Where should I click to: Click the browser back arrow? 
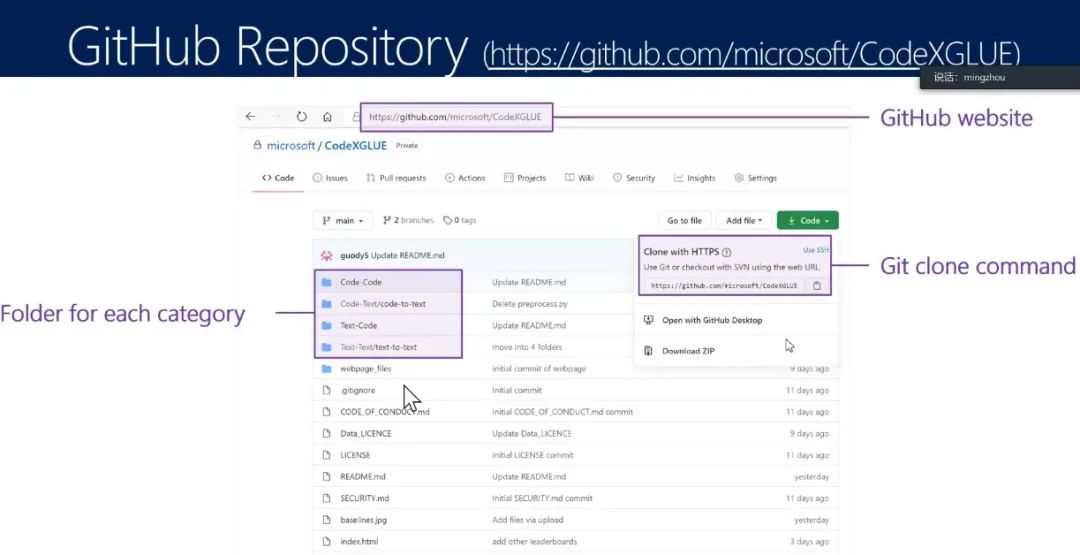250,117
